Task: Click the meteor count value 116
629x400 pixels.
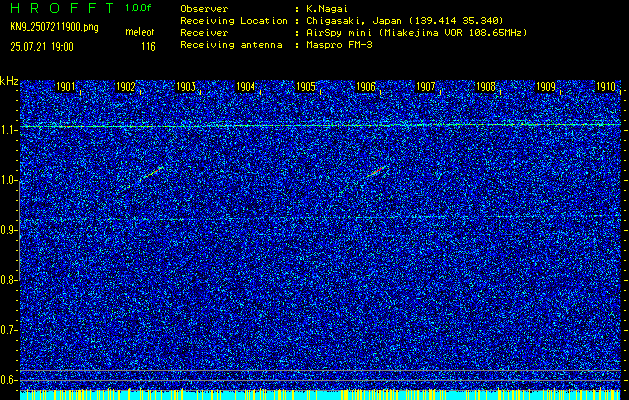Action: [148, 47]
